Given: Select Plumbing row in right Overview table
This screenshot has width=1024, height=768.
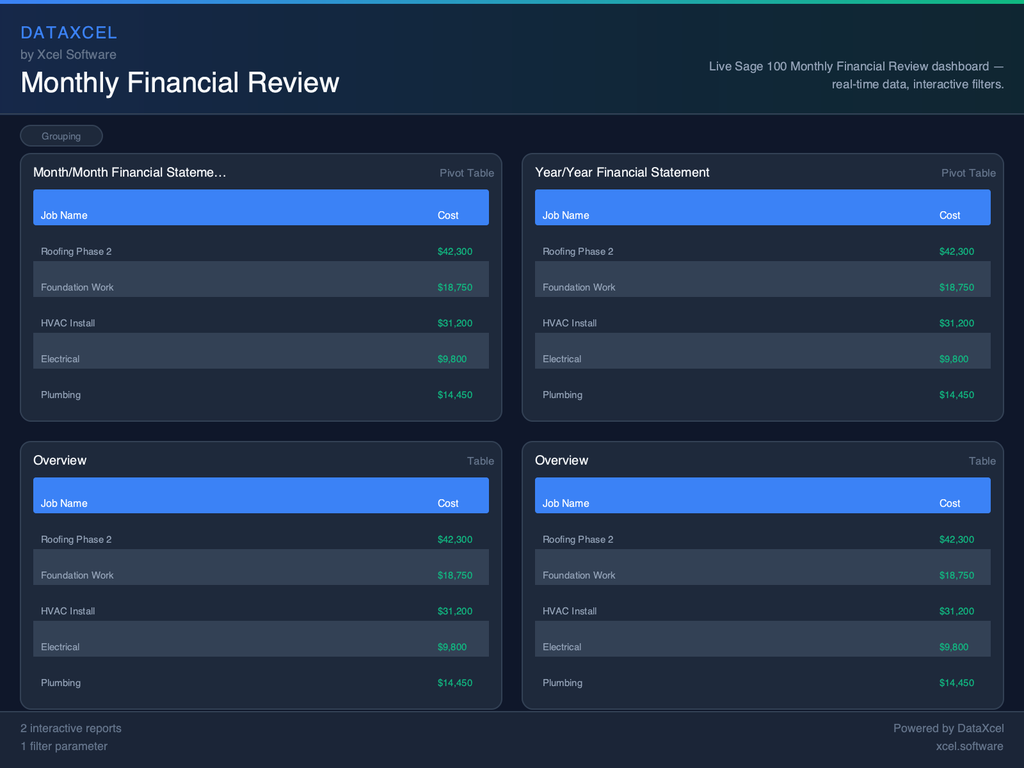Looking at the screenshot, I should (762, 683).
